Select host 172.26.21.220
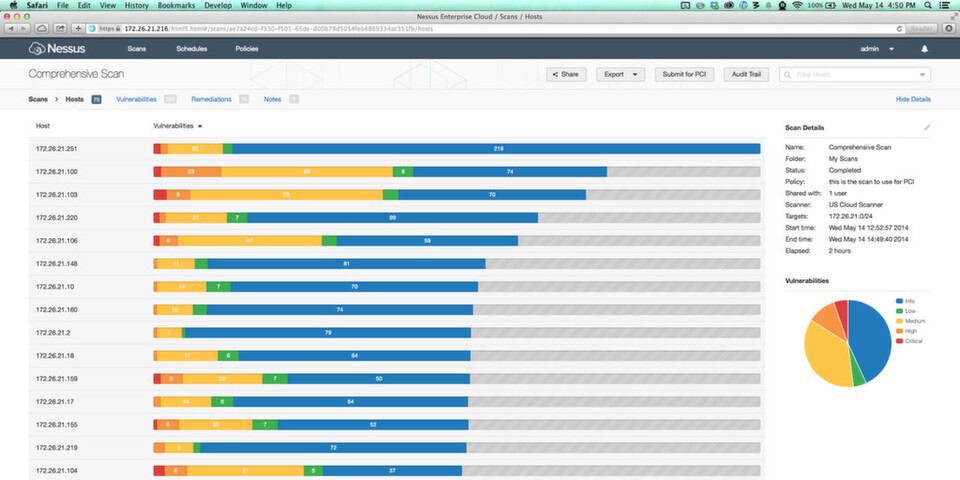 56,217
